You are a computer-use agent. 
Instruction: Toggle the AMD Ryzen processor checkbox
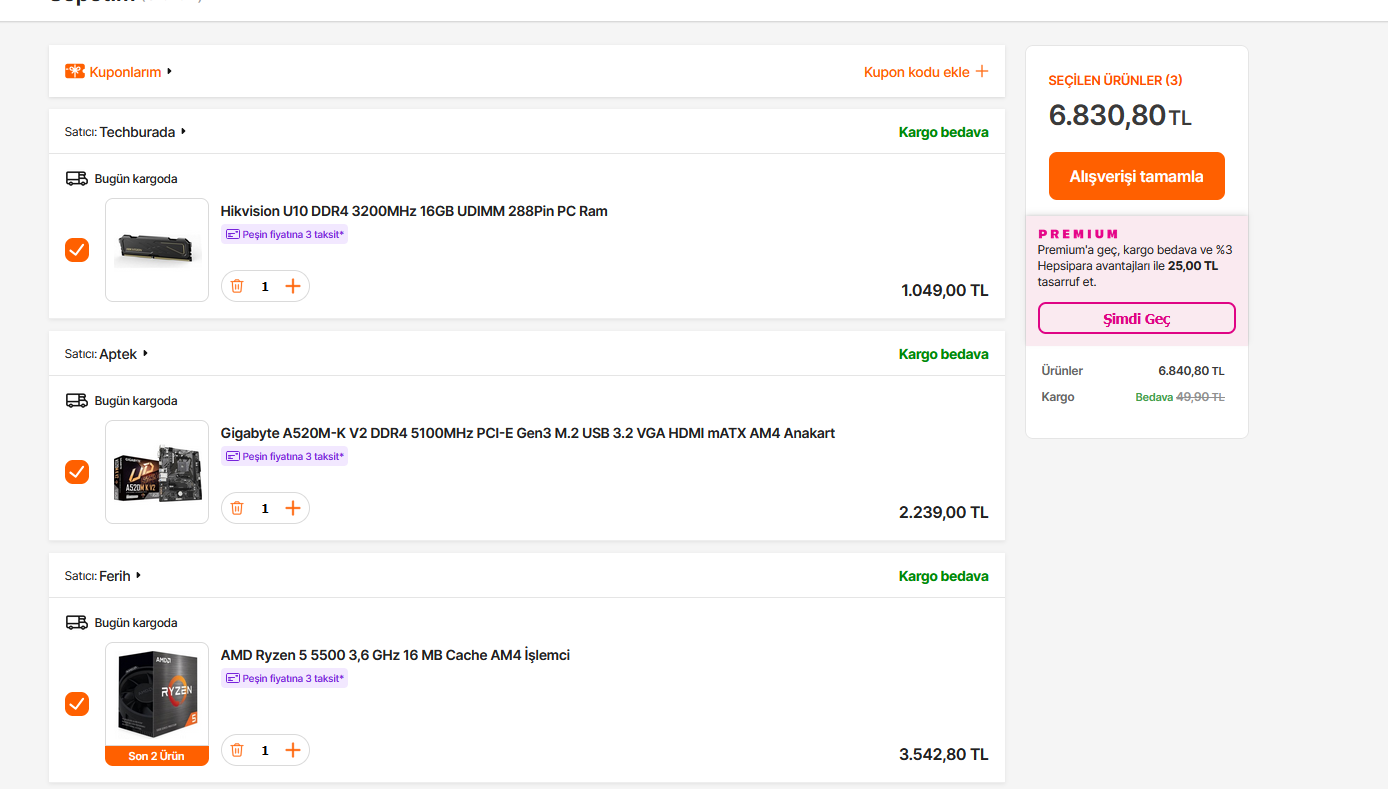(x=77, y=704)
